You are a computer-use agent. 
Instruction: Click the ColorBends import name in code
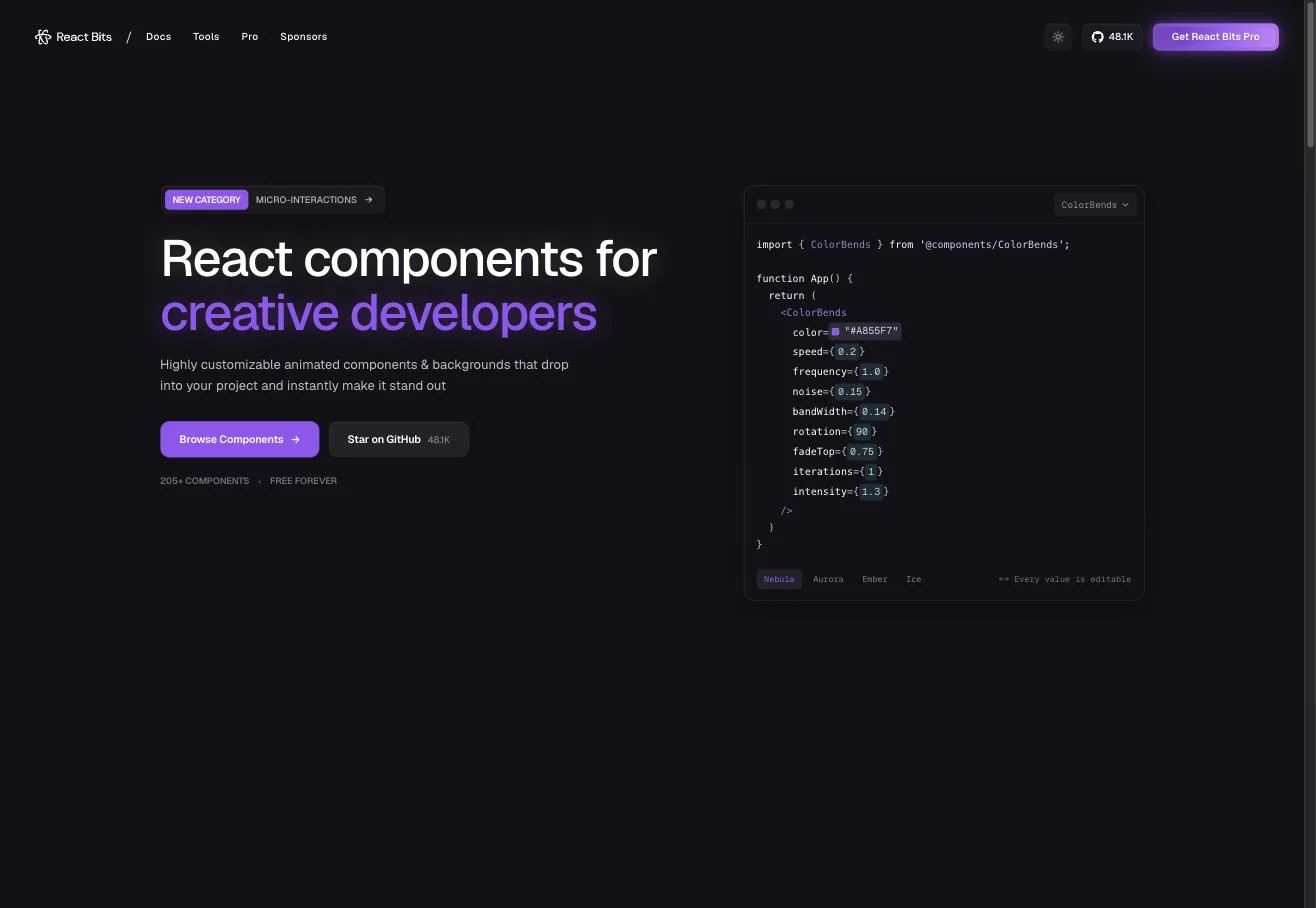pyautogui.click(x=840, y=245)
